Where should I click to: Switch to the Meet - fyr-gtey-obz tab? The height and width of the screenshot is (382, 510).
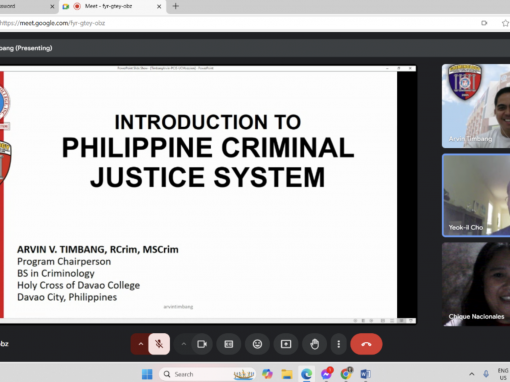[108, 6]
